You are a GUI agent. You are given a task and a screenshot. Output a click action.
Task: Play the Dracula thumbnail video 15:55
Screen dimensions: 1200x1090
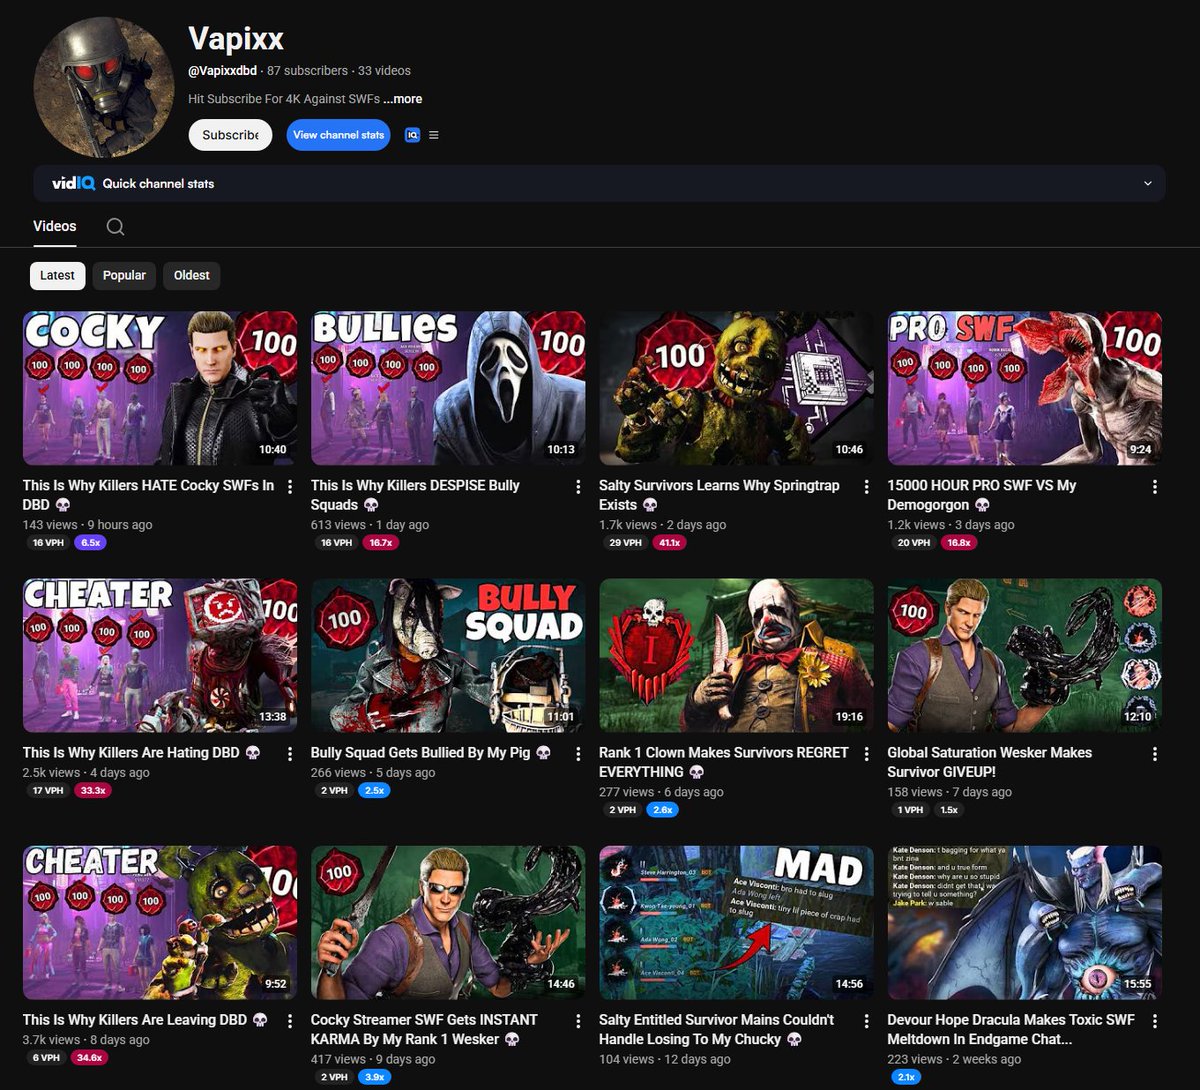point(1024,922)
